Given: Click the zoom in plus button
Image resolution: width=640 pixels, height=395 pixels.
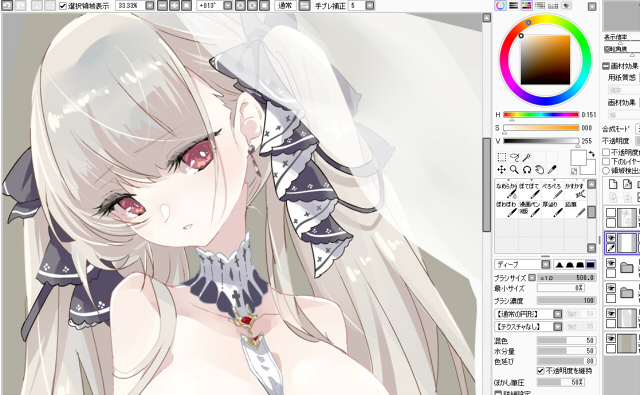Looking at the screenshot, I should tap(174, 5).
